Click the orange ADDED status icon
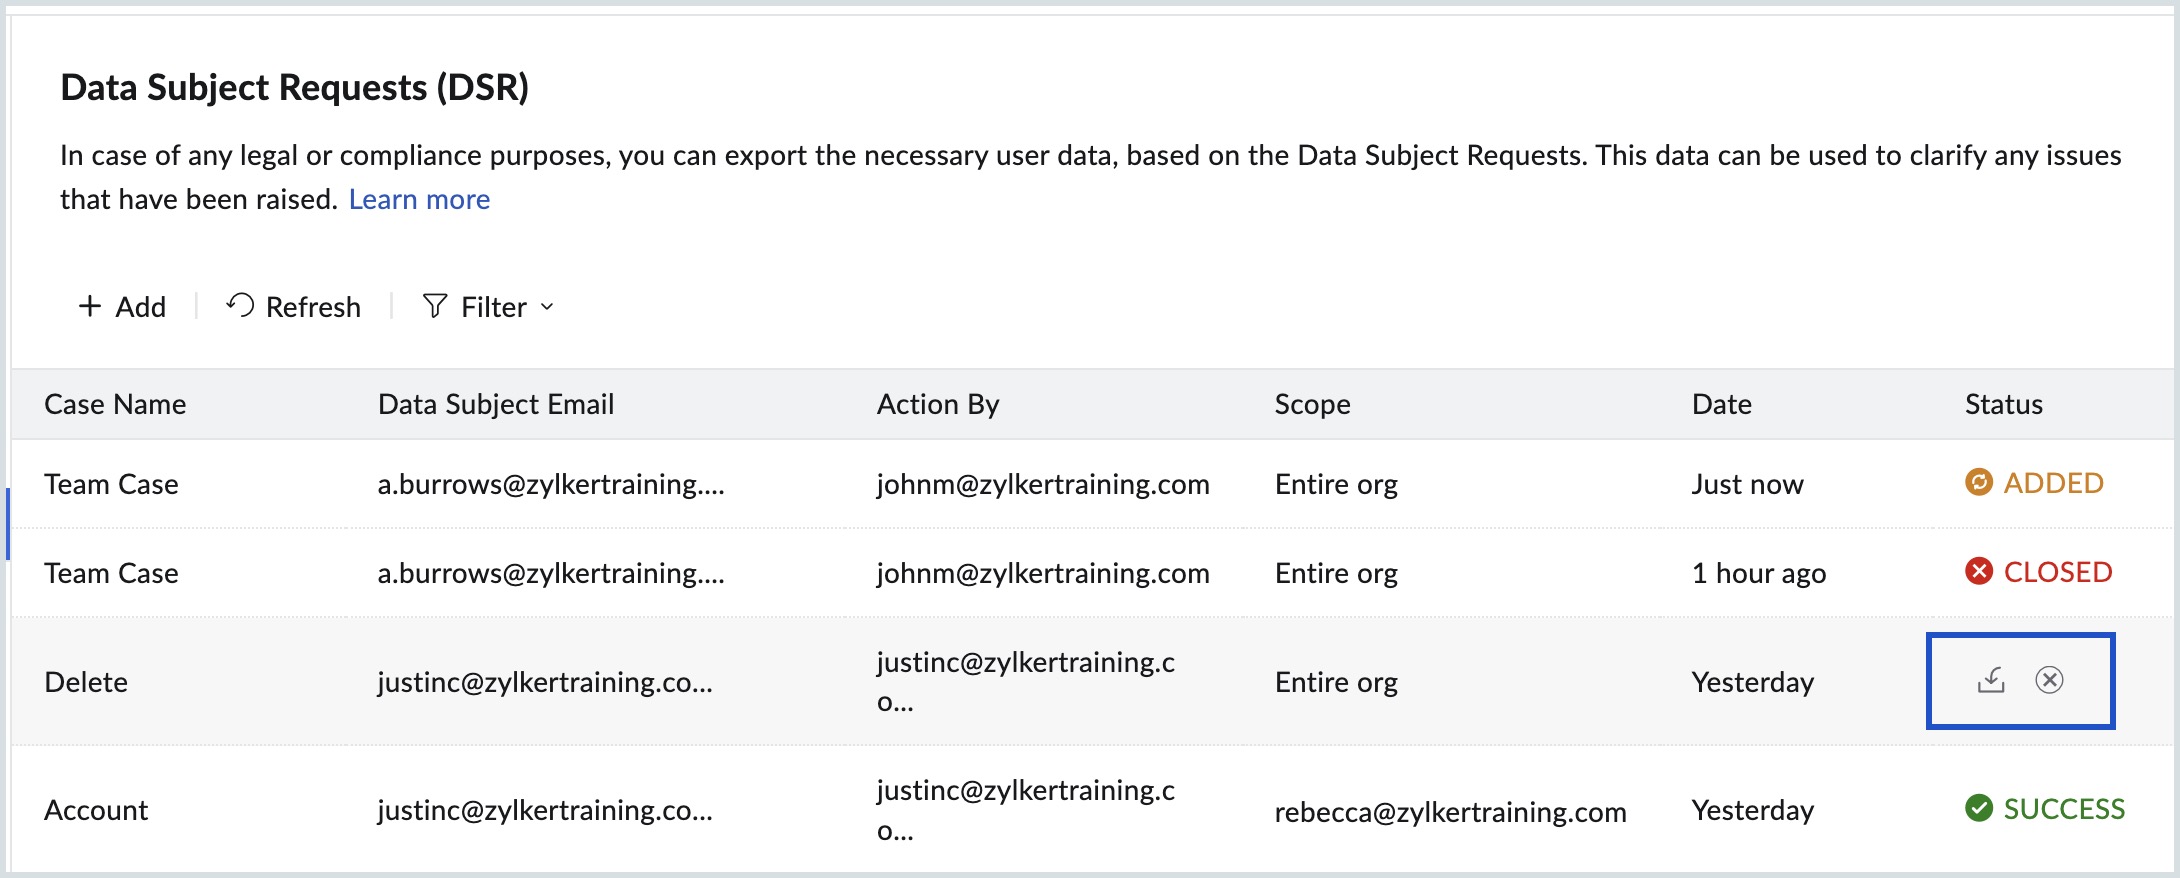This screenshot has width=2180, height=878. tap(1978, 483)
